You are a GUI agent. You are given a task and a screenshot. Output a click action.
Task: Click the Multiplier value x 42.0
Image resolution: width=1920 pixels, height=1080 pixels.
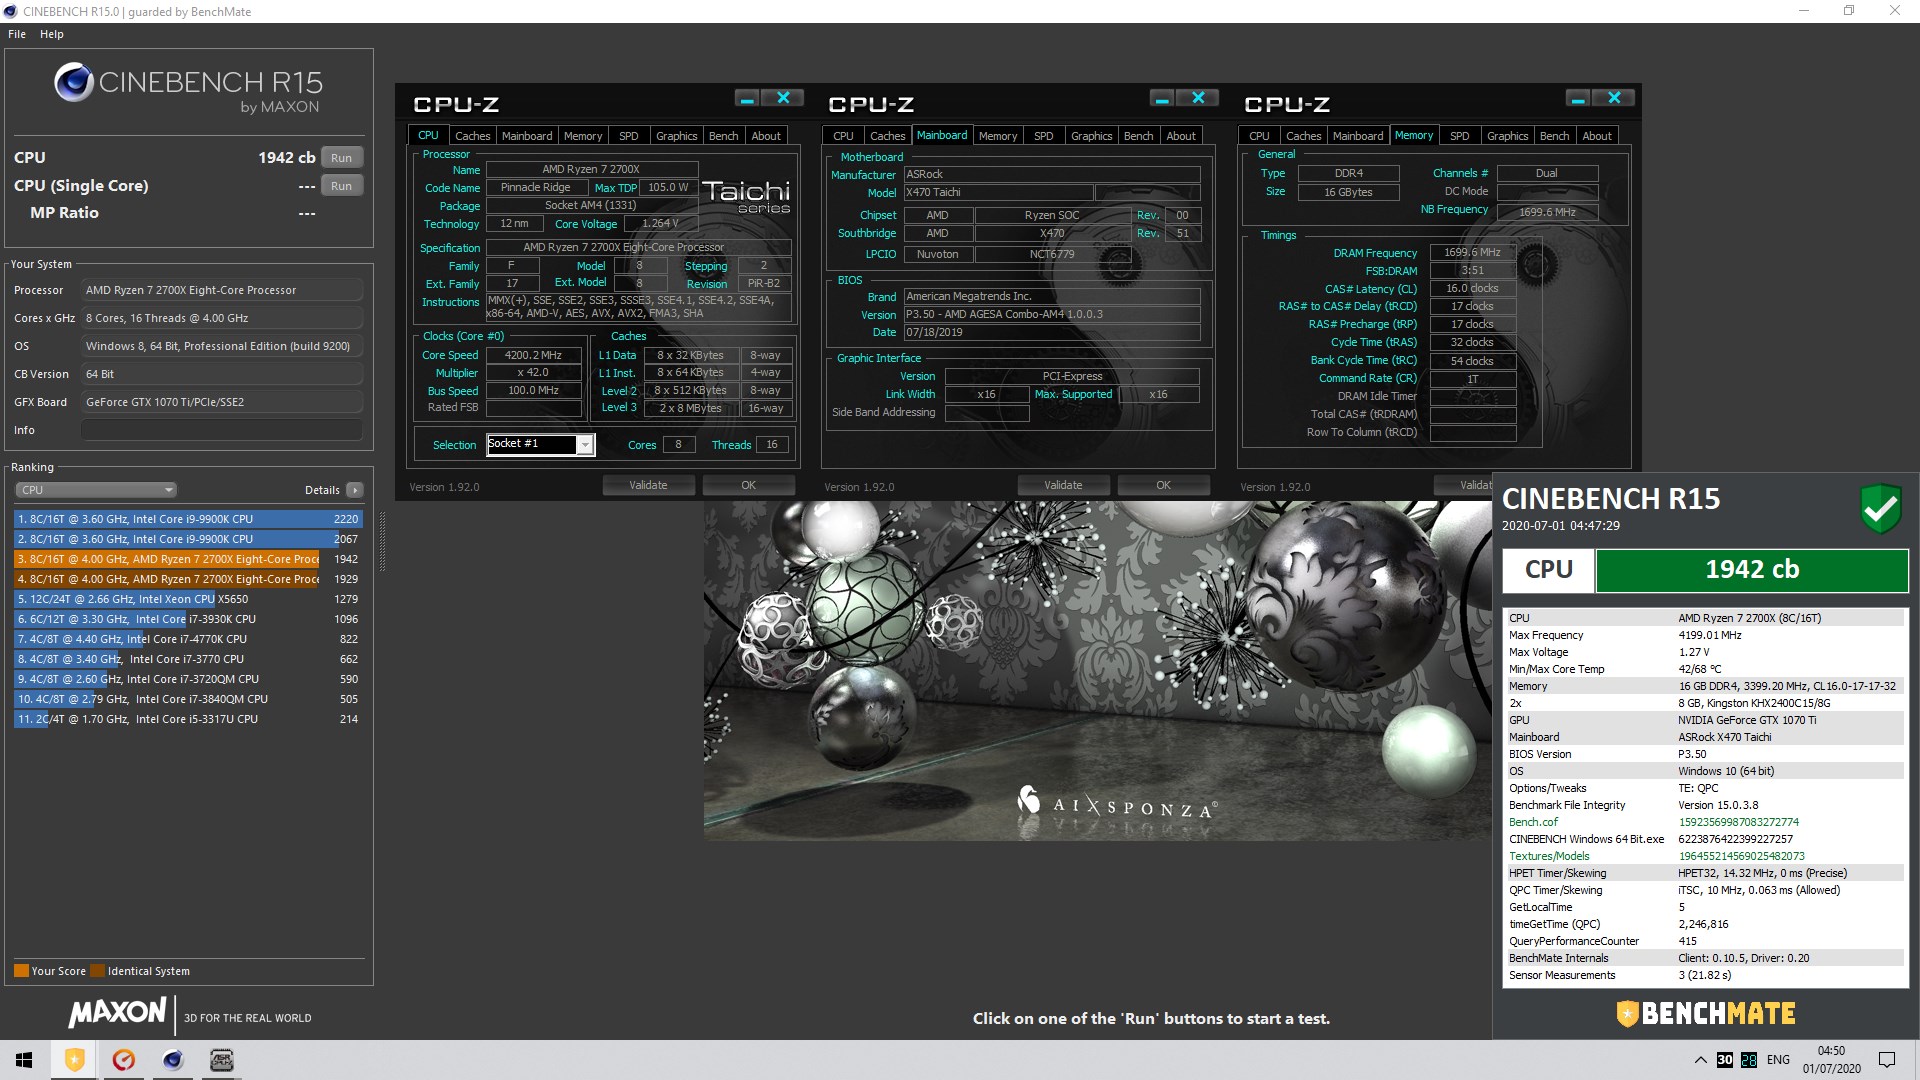(533, 372)
